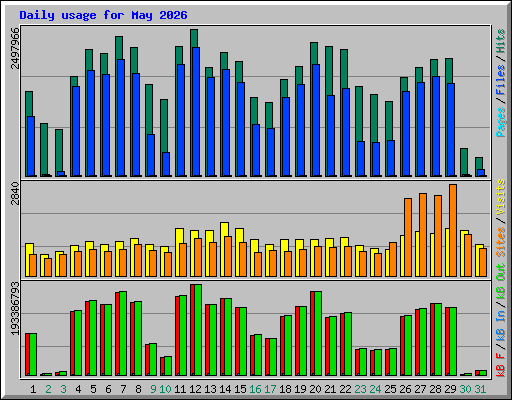The width and height of the screenshot is (512, 400).
Task: Click the "Daily usage for May 2026" title
Action: pos(103,15)
